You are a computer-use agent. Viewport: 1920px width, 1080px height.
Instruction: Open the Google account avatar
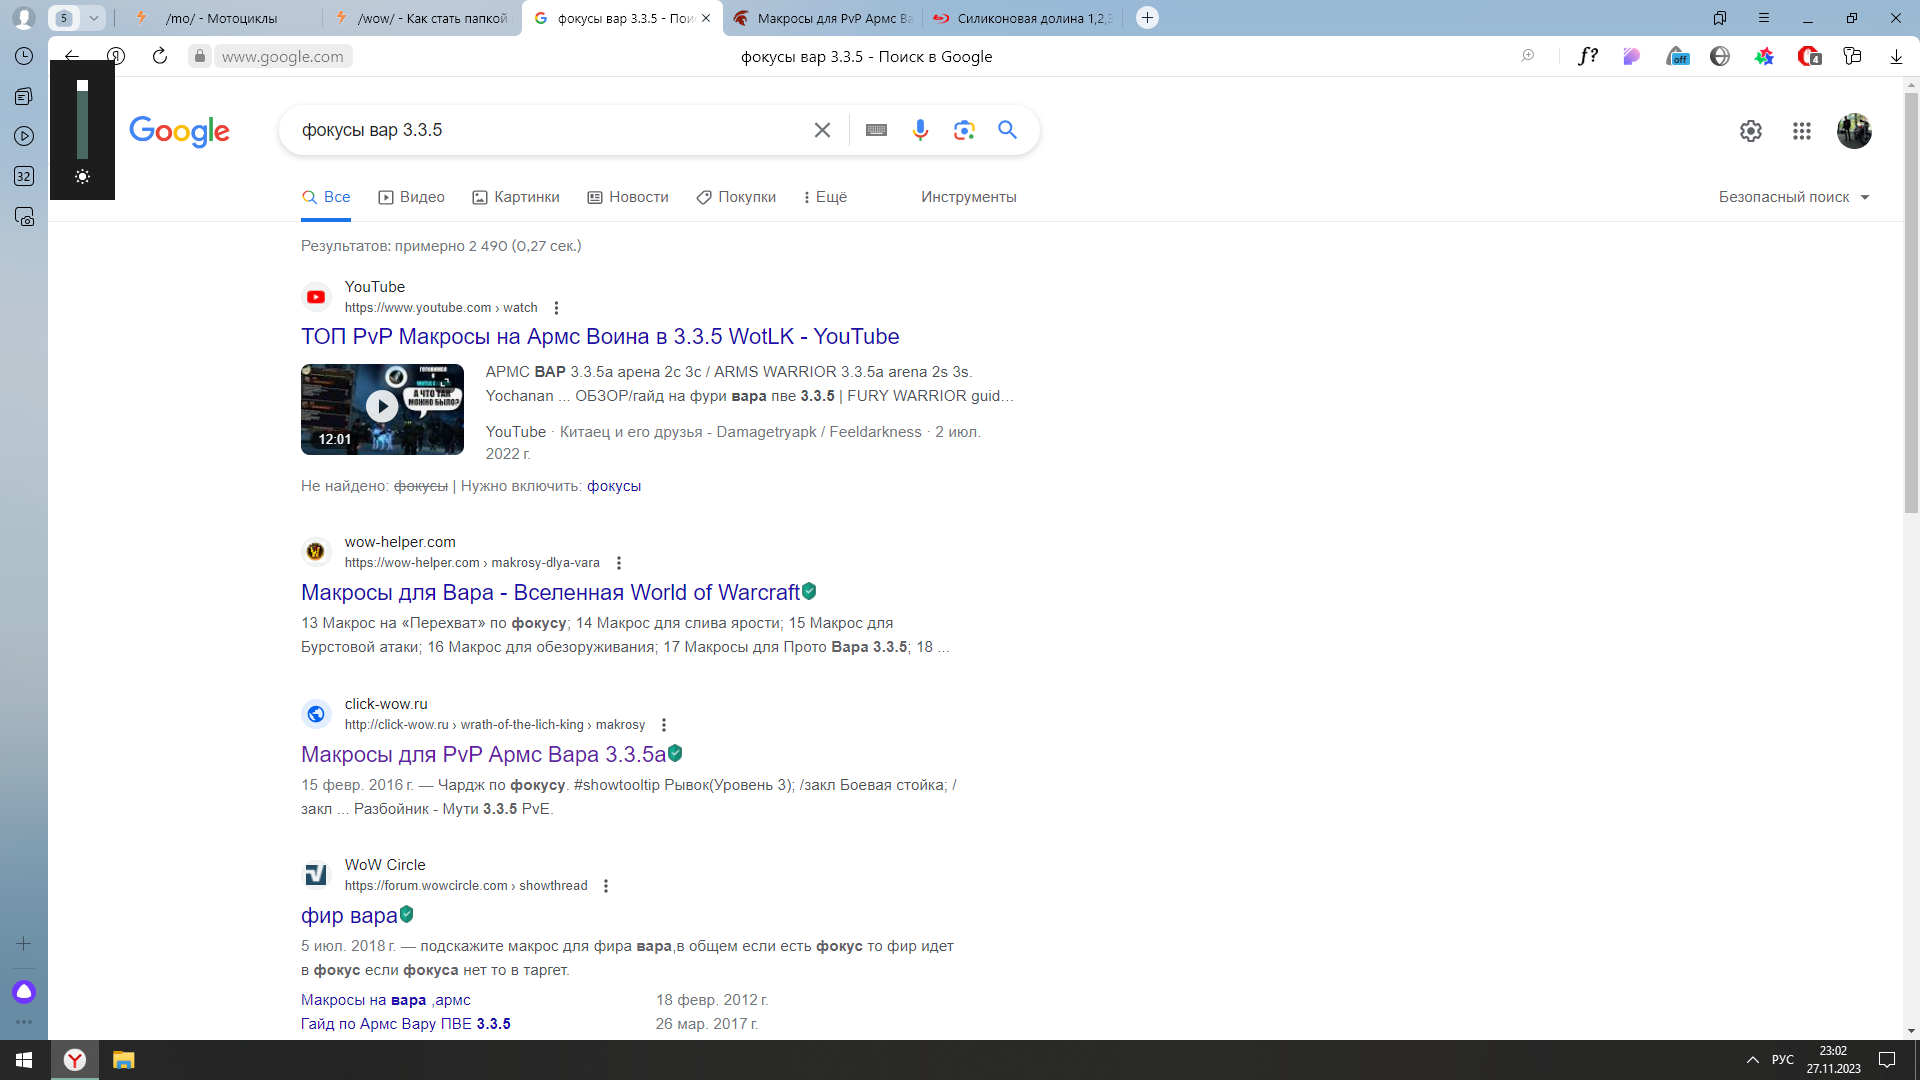(1854, 131)
